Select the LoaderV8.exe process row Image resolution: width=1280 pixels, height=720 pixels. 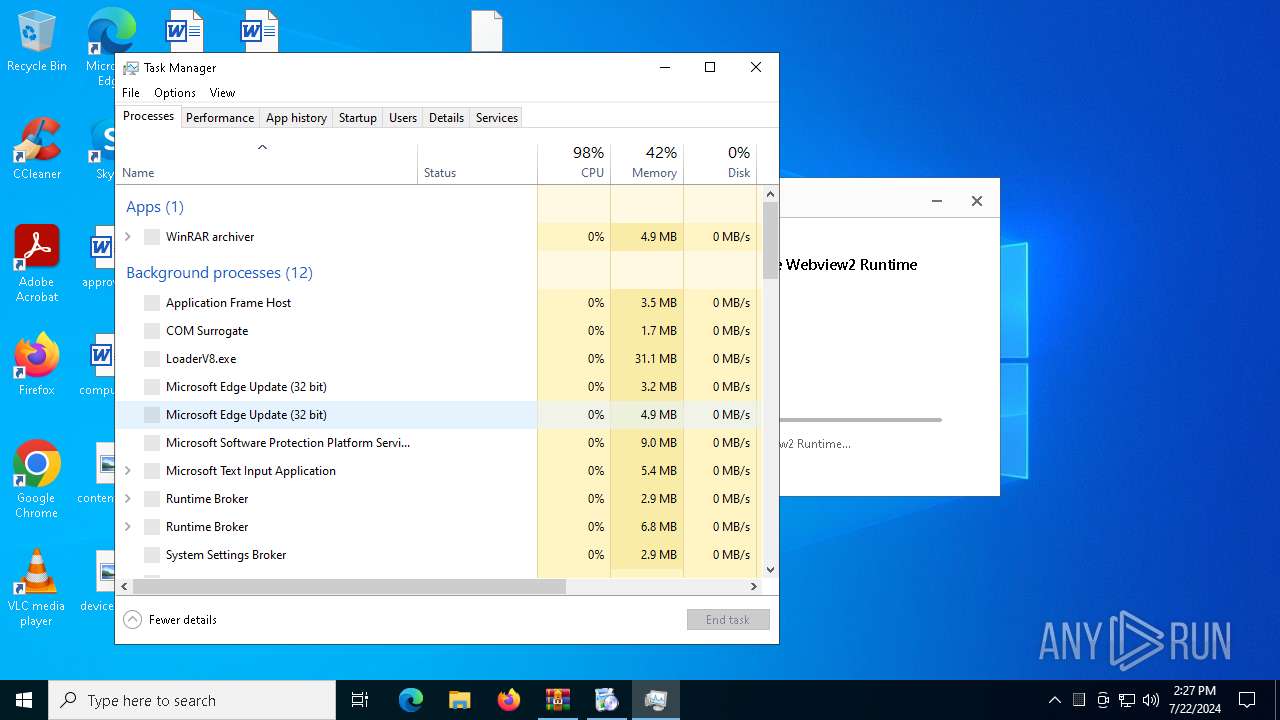[x=439, y=359]
